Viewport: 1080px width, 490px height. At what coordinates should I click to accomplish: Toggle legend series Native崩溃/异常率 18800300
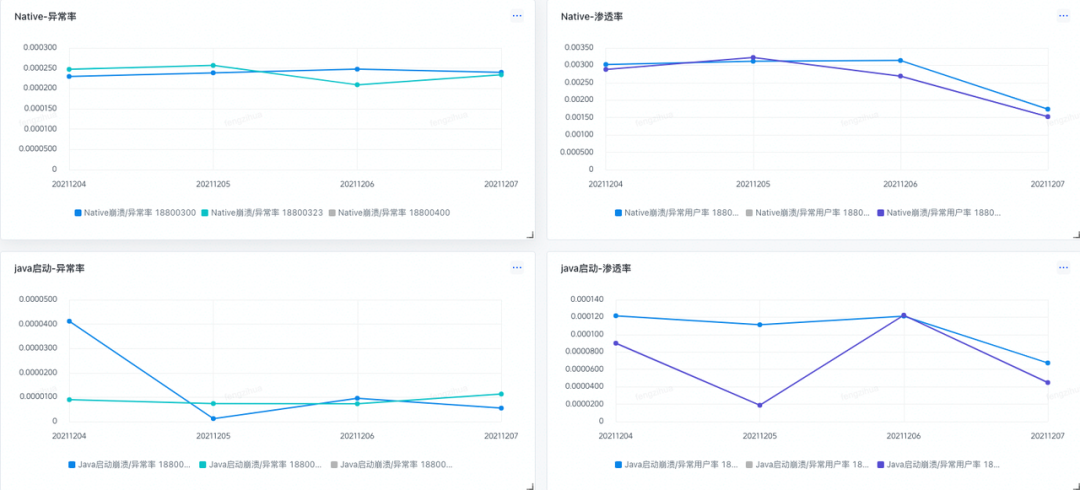click(135, 213)
